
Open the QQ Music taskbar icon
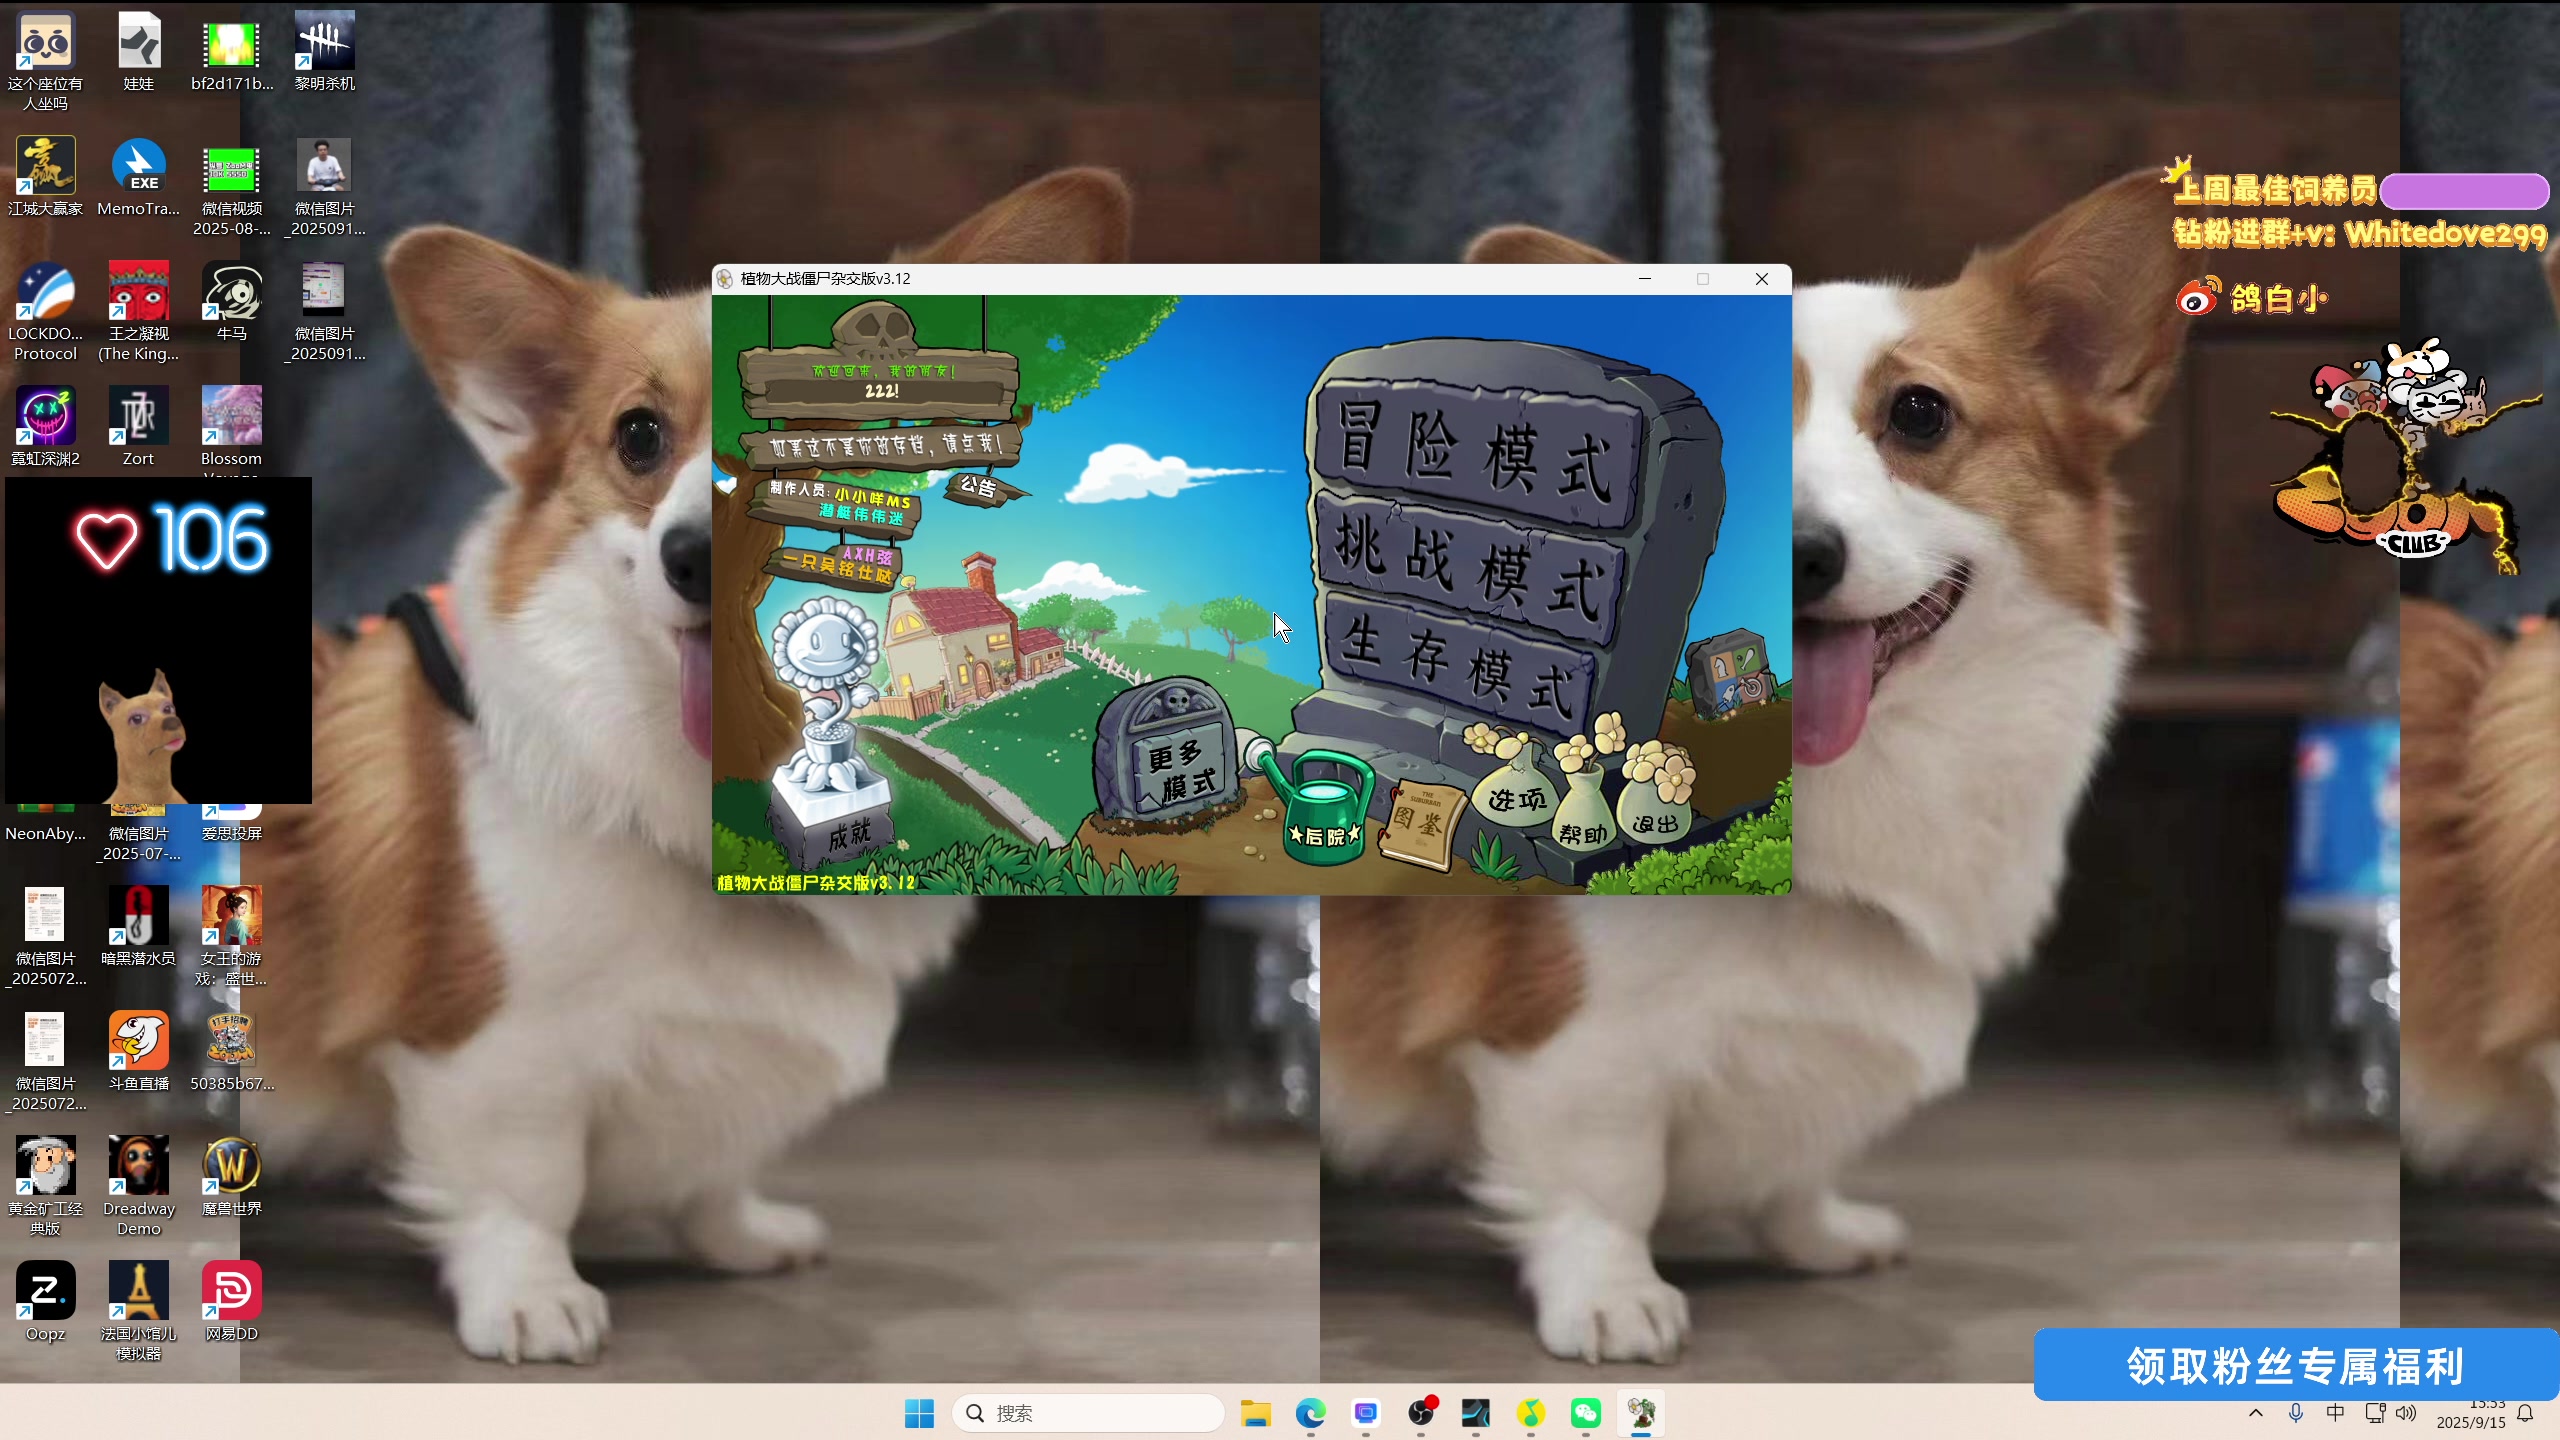point(1531,1413)
